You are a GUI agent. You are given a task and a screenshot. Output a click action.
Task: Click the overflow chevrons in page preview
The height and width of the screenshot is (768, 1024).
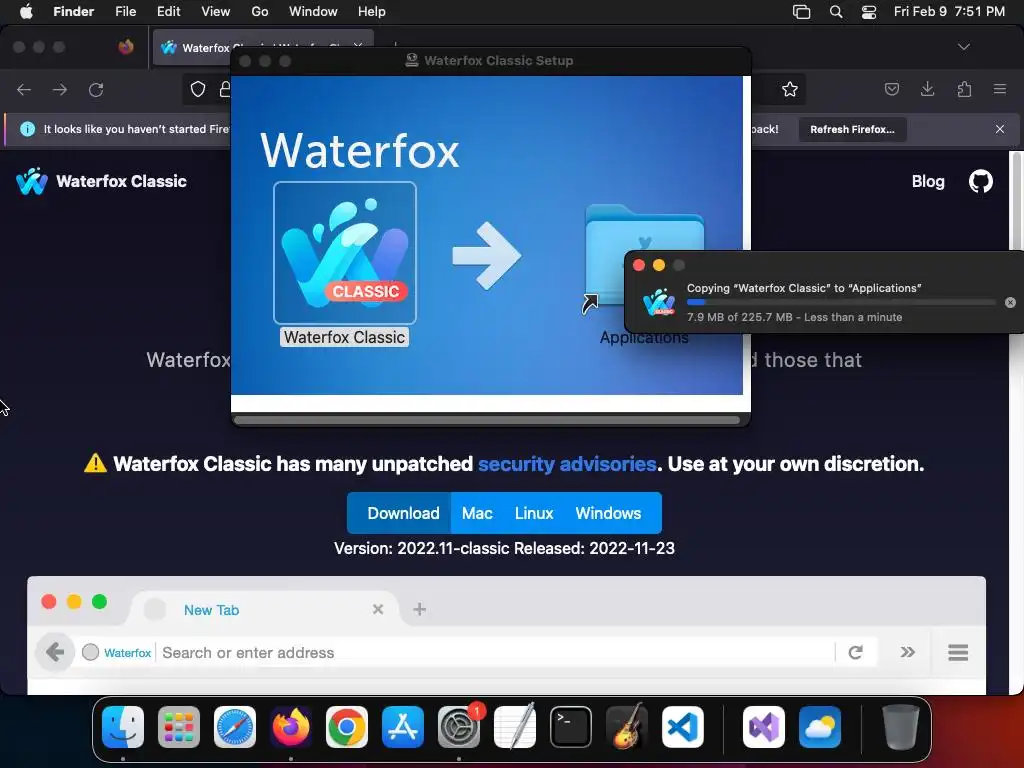908,652
